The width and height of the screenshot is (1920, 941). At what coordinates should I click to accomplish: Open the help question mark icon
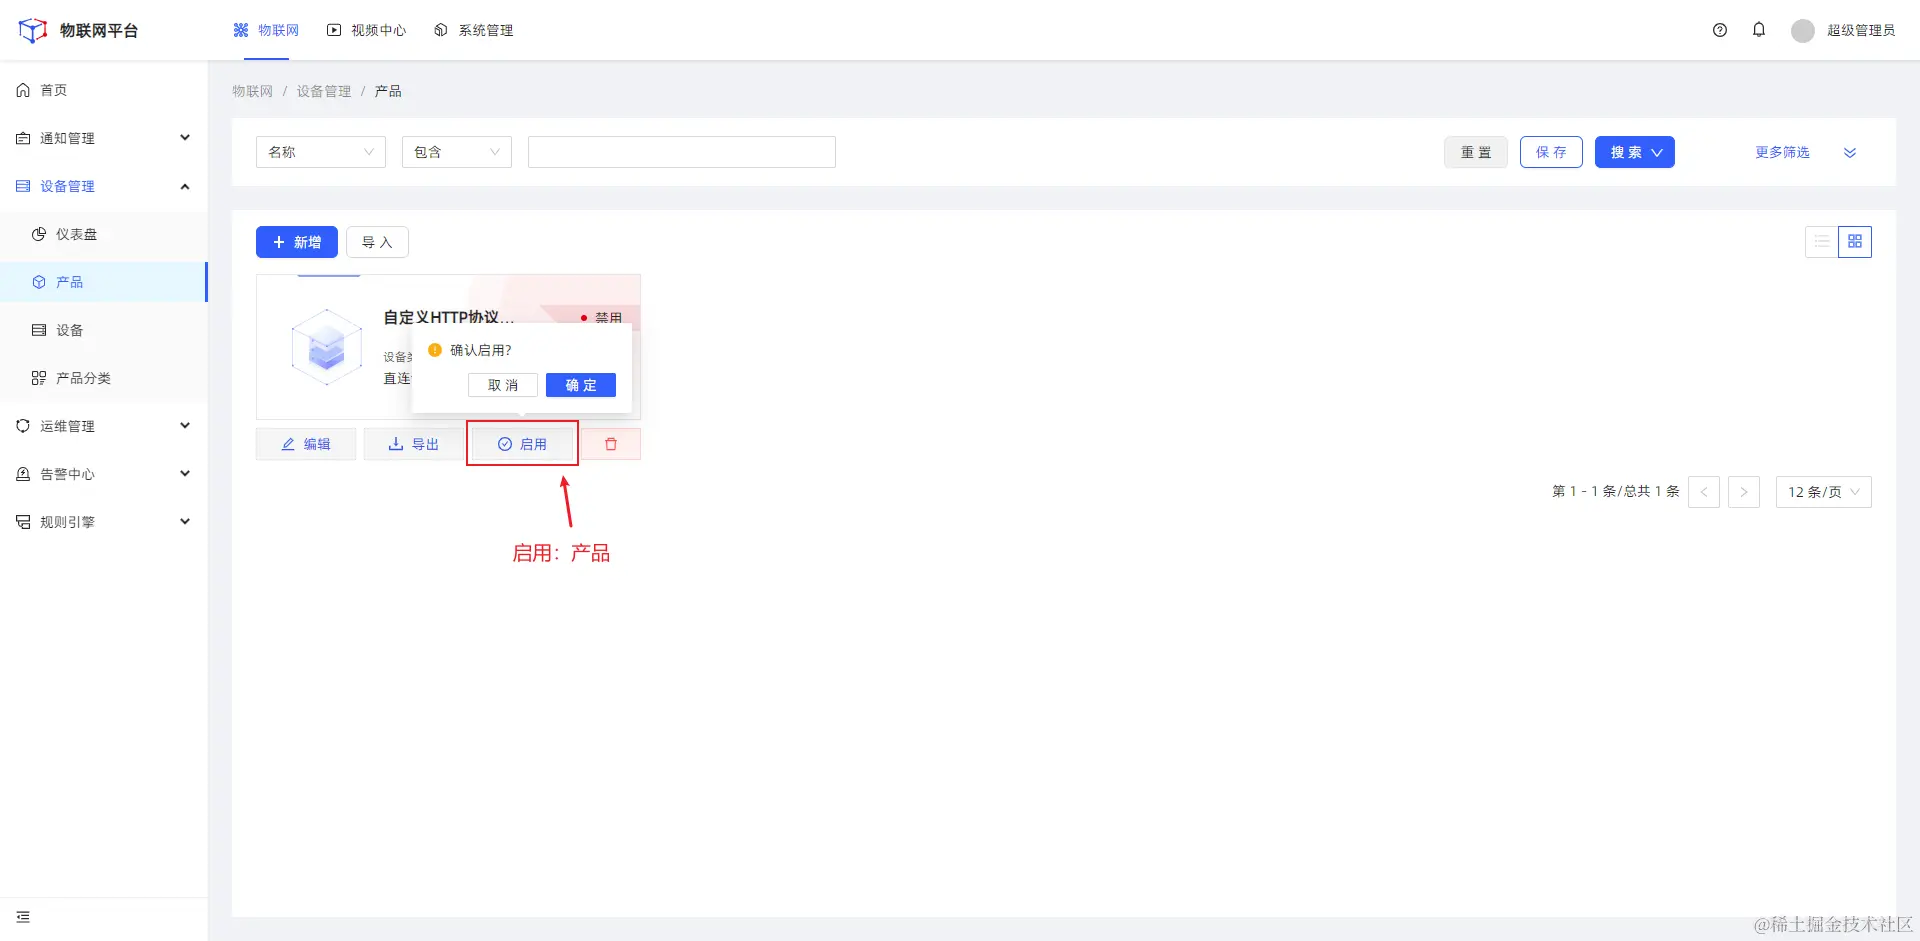click(x=1720, y=30)
